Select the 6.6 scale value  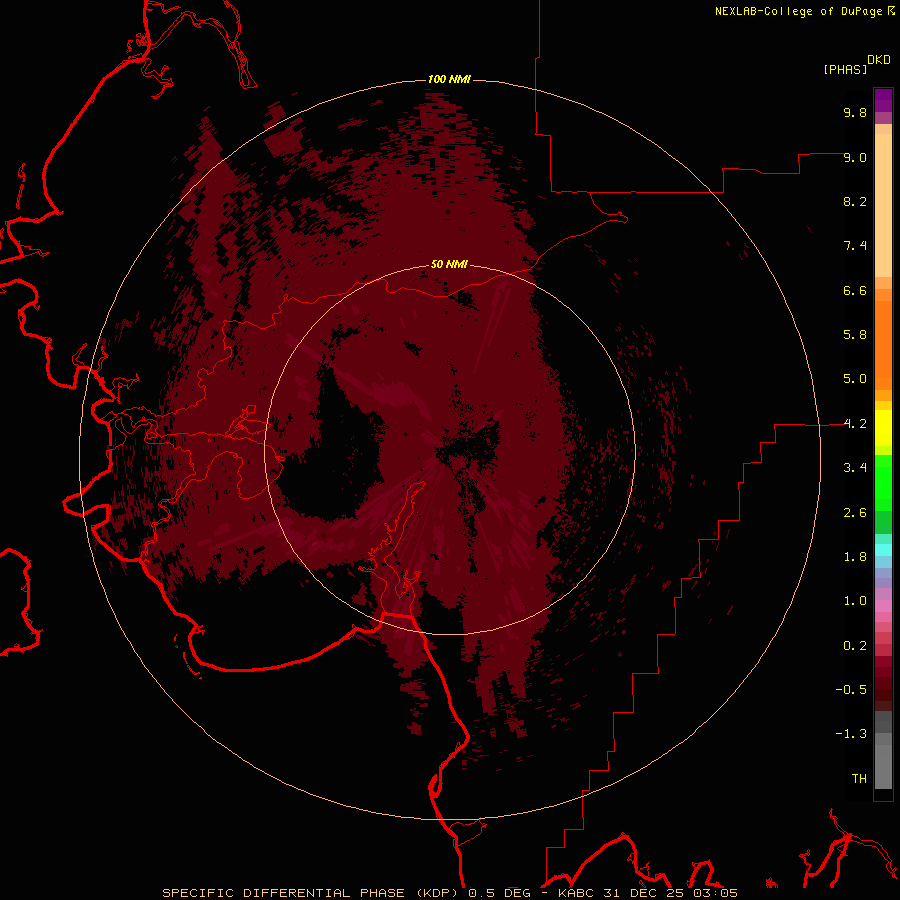(x=855, y=290)
